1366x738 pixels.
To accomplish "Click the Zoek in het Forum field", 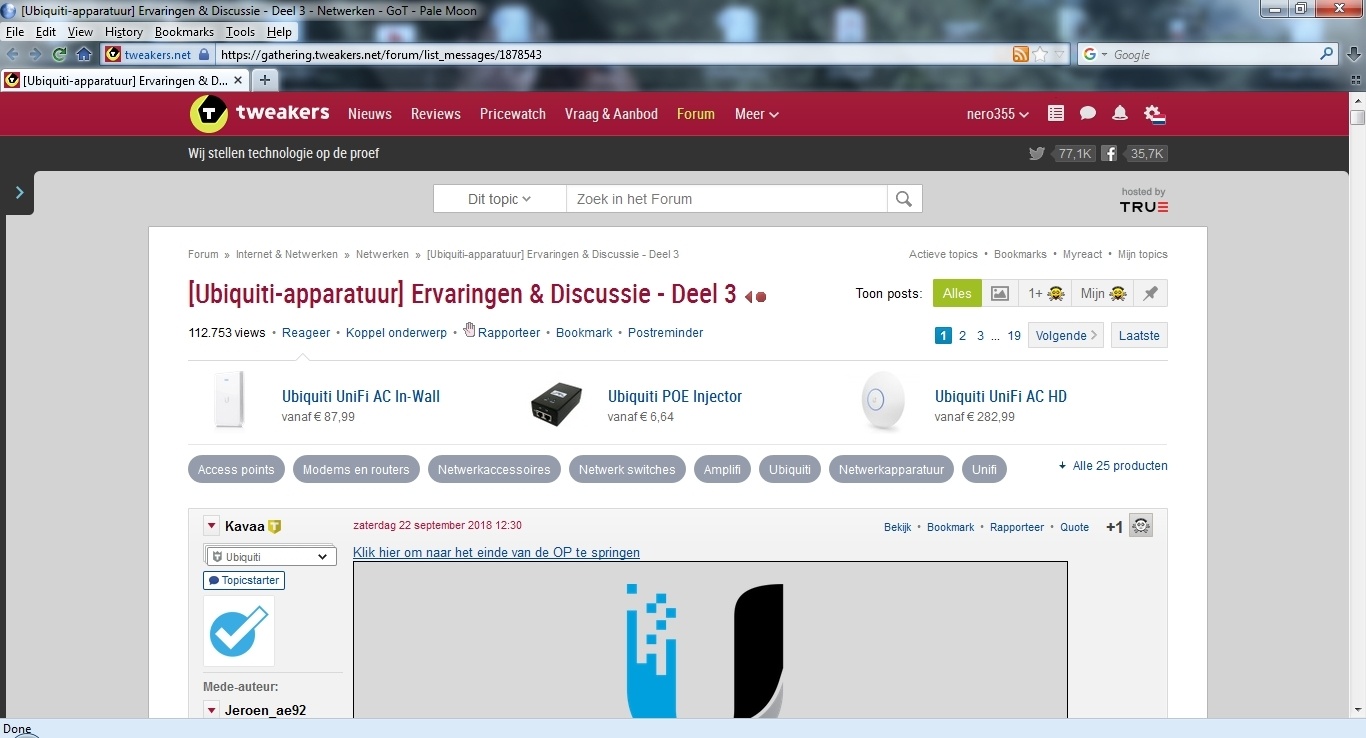I will point(727,199).
